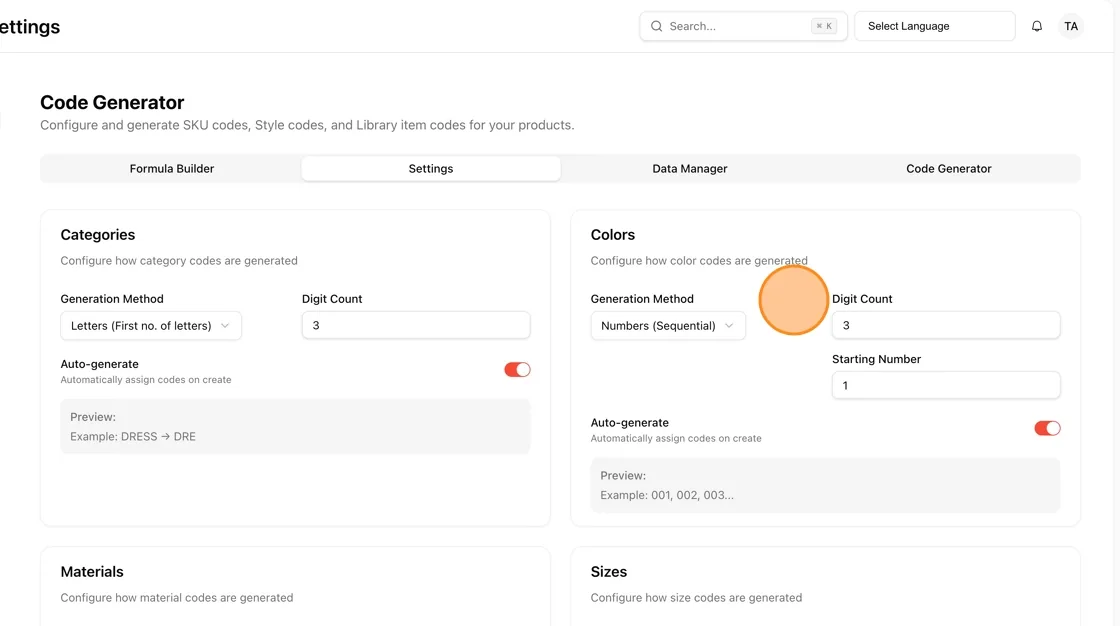Focus the Search input field
Viewport: 1120px width, 626px height.
coord(743,26)
